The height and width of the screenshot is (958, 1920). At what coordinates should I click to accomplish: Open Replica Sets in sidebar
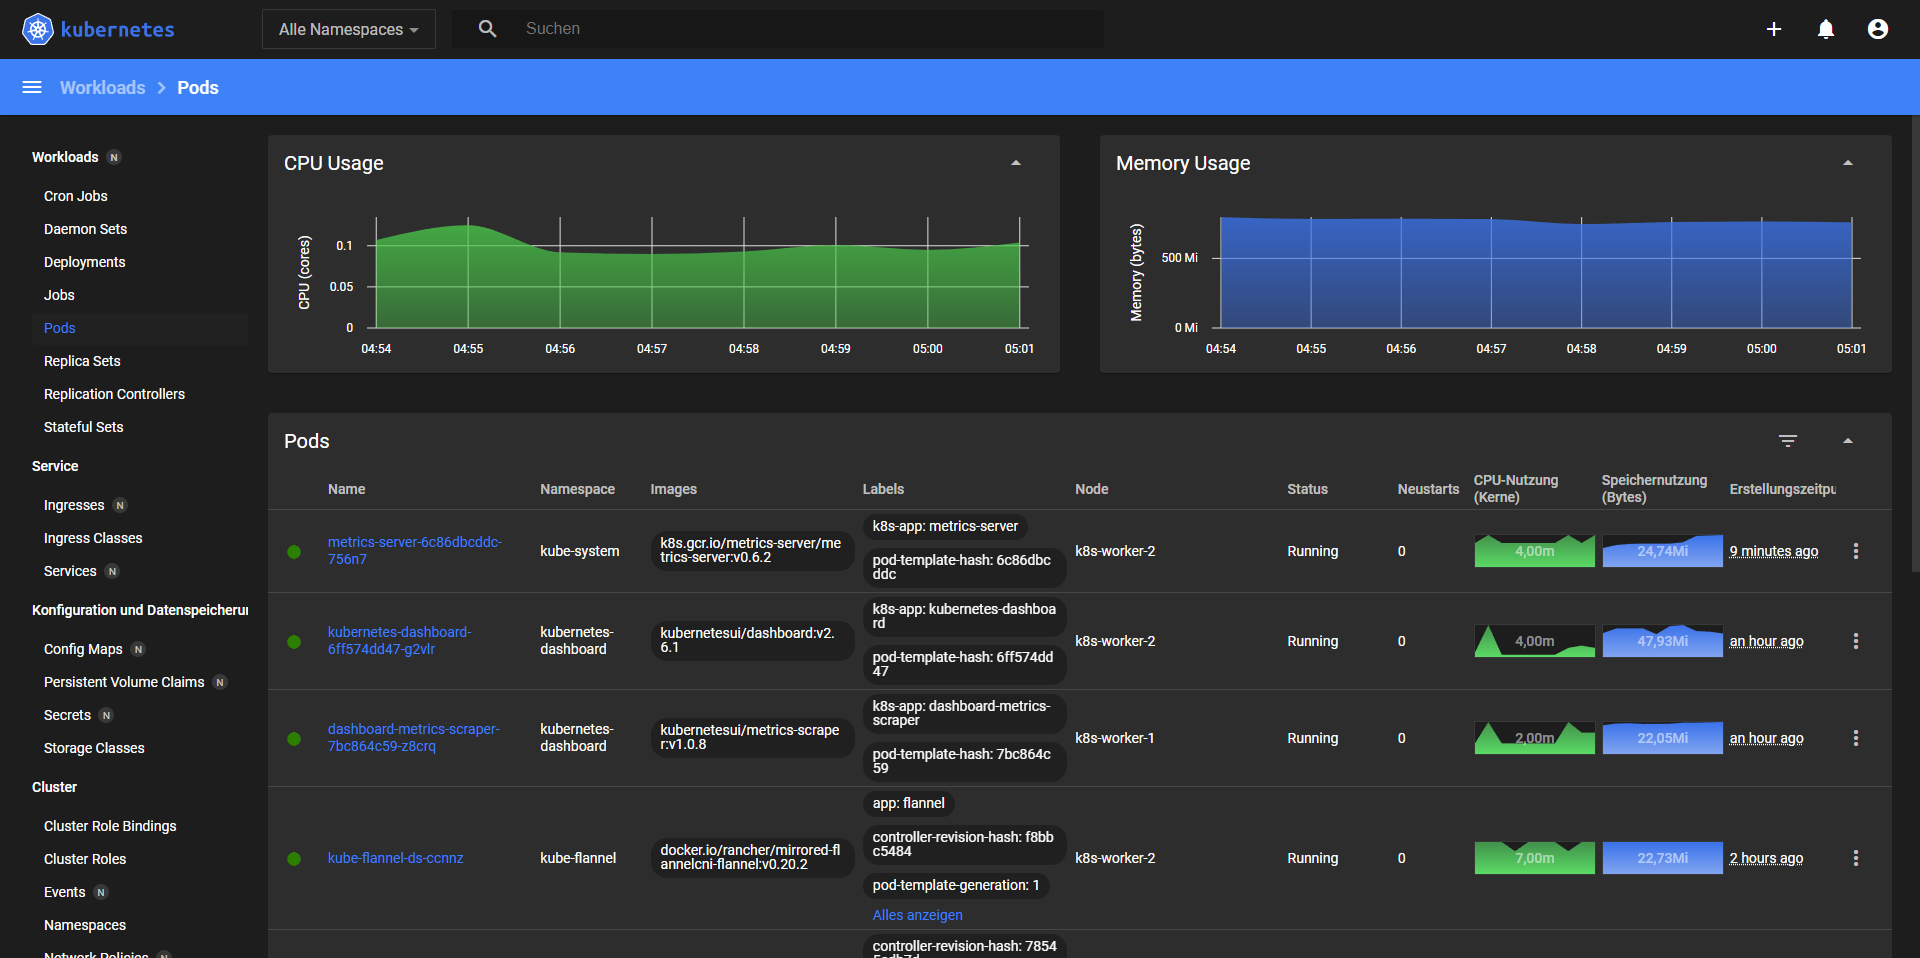click(82, 361)
